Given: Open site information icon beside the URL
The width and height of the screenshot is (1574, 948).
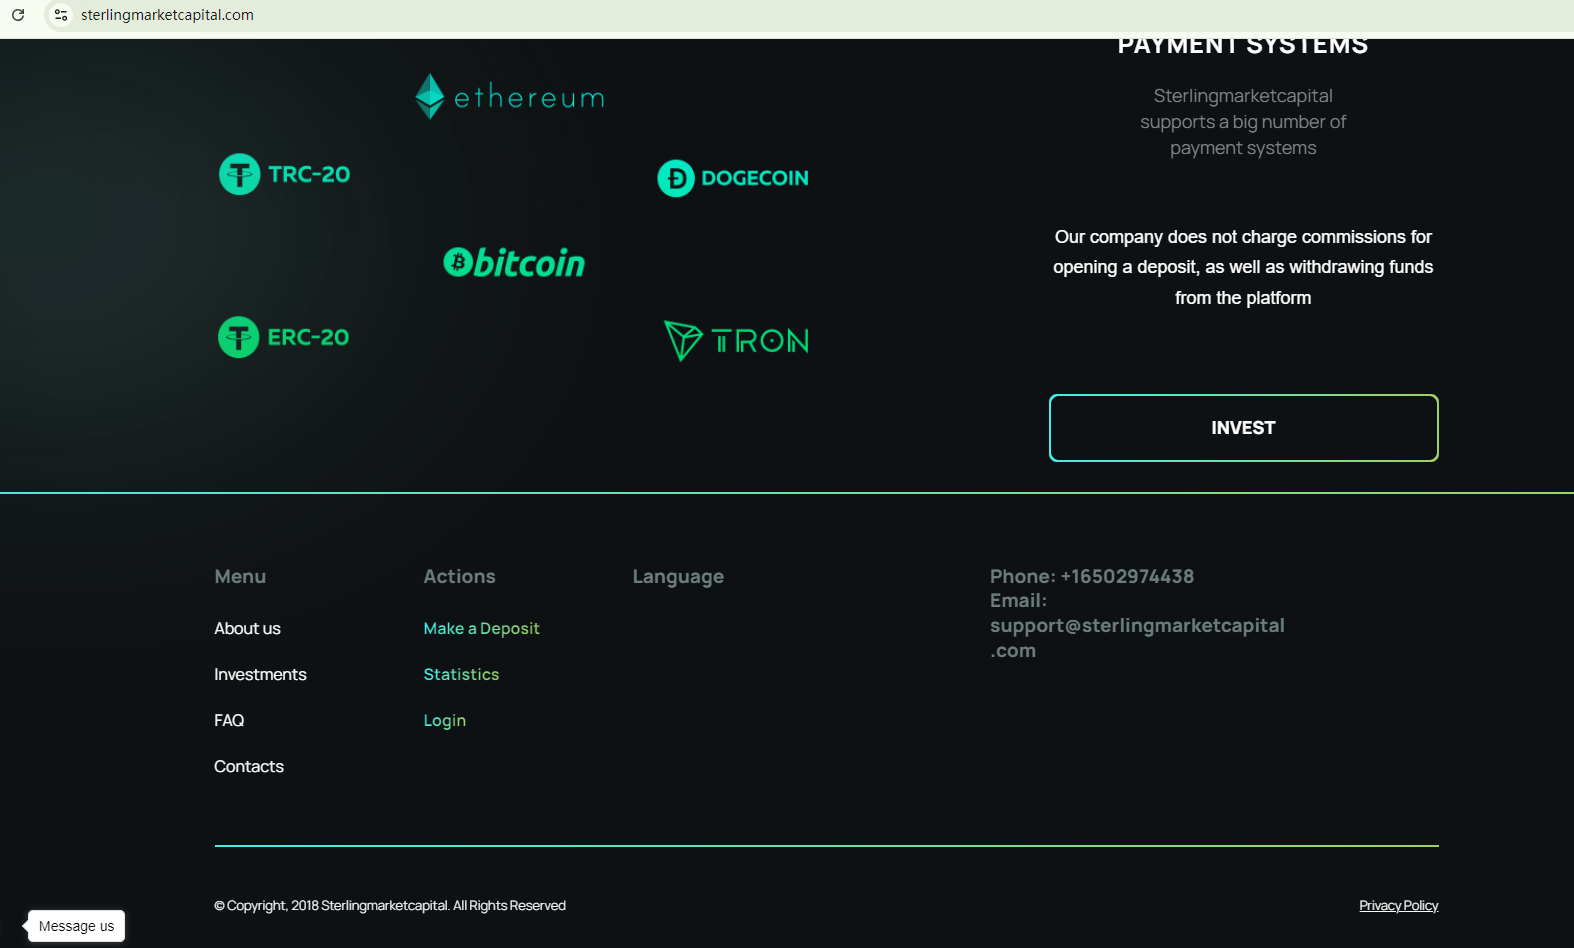Looking at the screenshot, I should [x=61, y=15].
